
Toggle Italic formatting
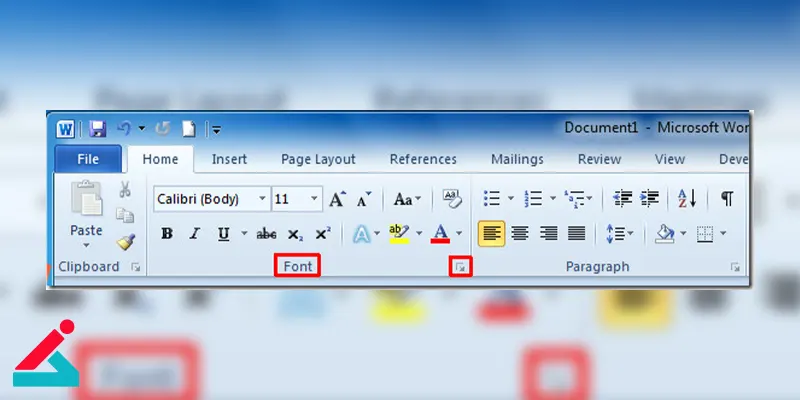194,234
